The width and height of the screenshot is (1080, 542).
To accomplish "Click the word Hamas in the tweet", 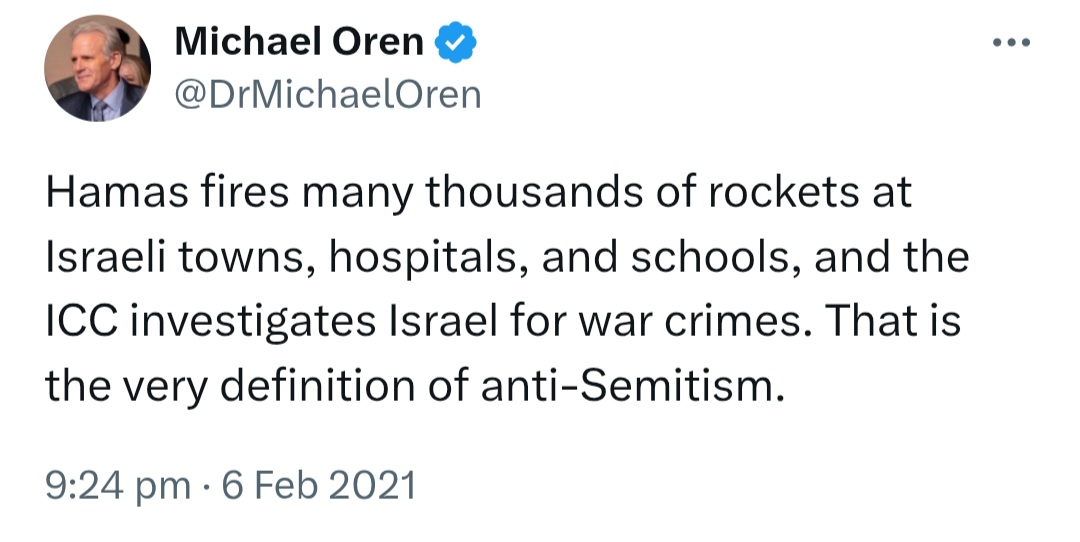I will [116, 191].
